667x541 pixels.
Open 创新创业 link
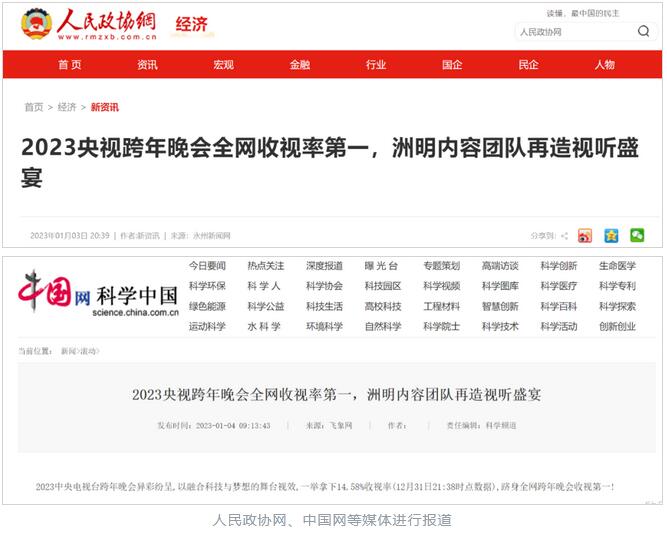click(617, 326)
